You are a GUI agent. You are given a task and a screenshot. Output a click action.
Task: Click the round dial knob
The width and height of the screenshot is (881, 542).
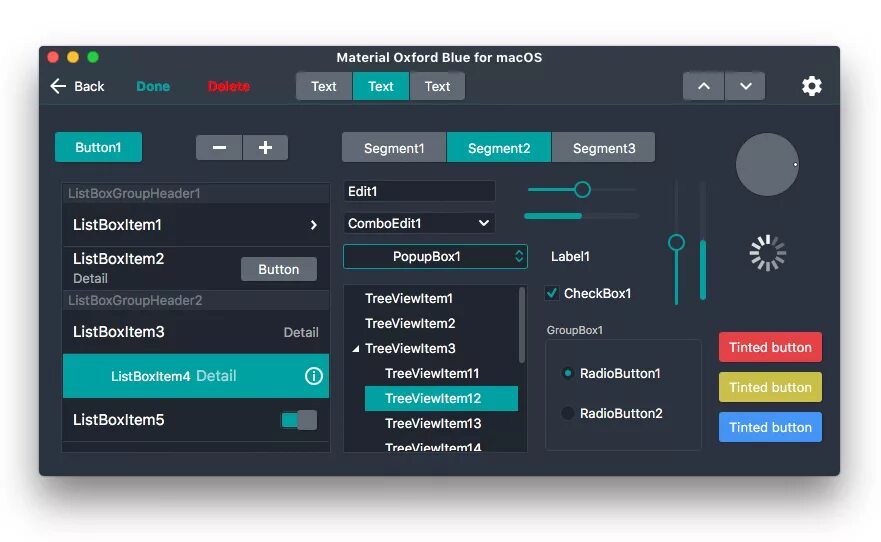(x=767, y=165)
